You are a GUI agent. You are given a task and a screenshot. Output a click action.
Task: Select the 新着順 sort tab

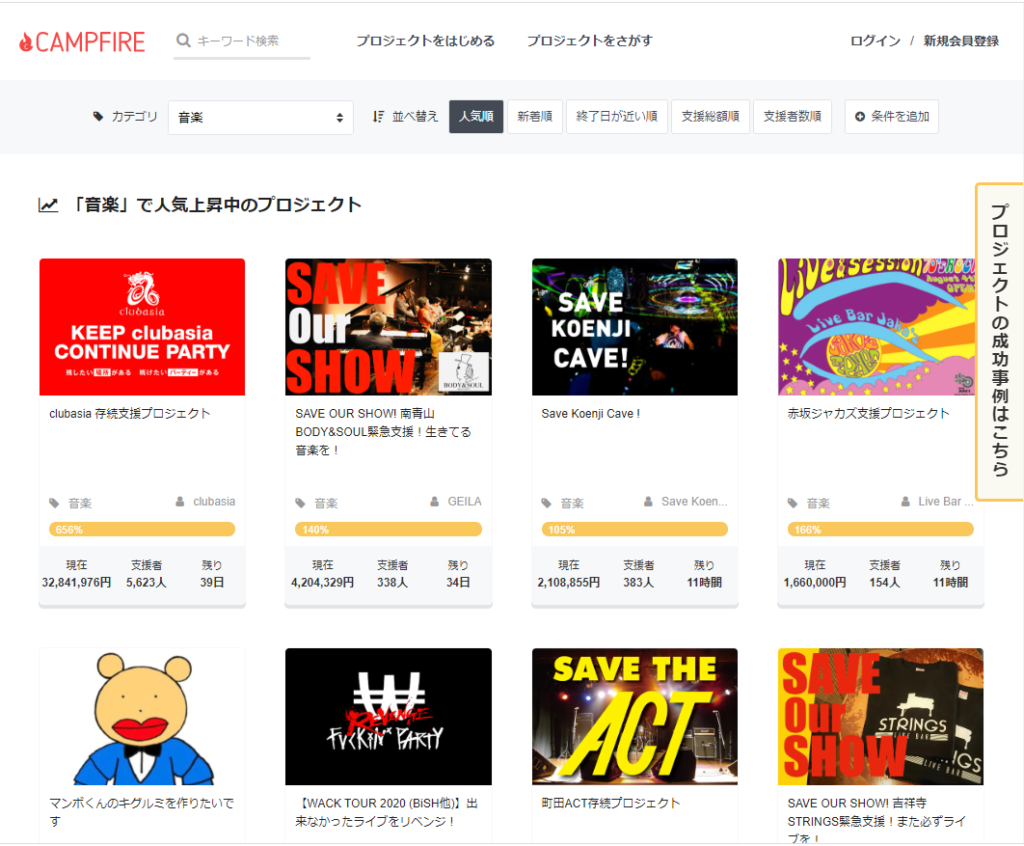535,116
